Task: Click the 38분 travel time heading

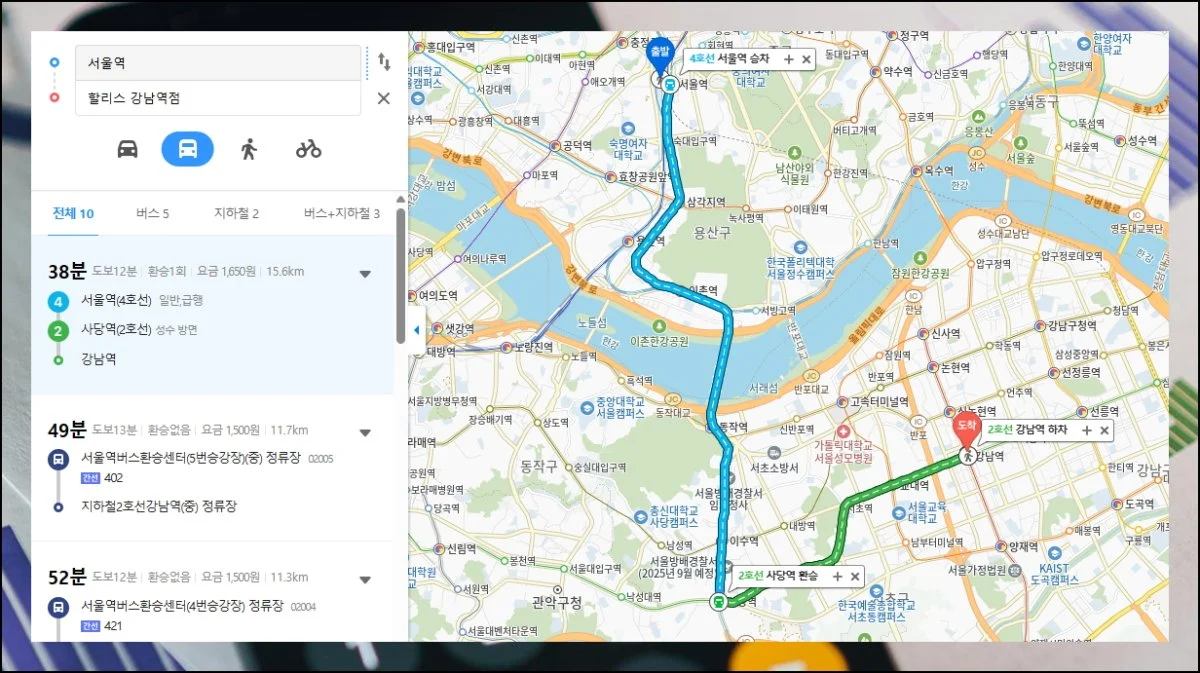Action: coord(68,271)
